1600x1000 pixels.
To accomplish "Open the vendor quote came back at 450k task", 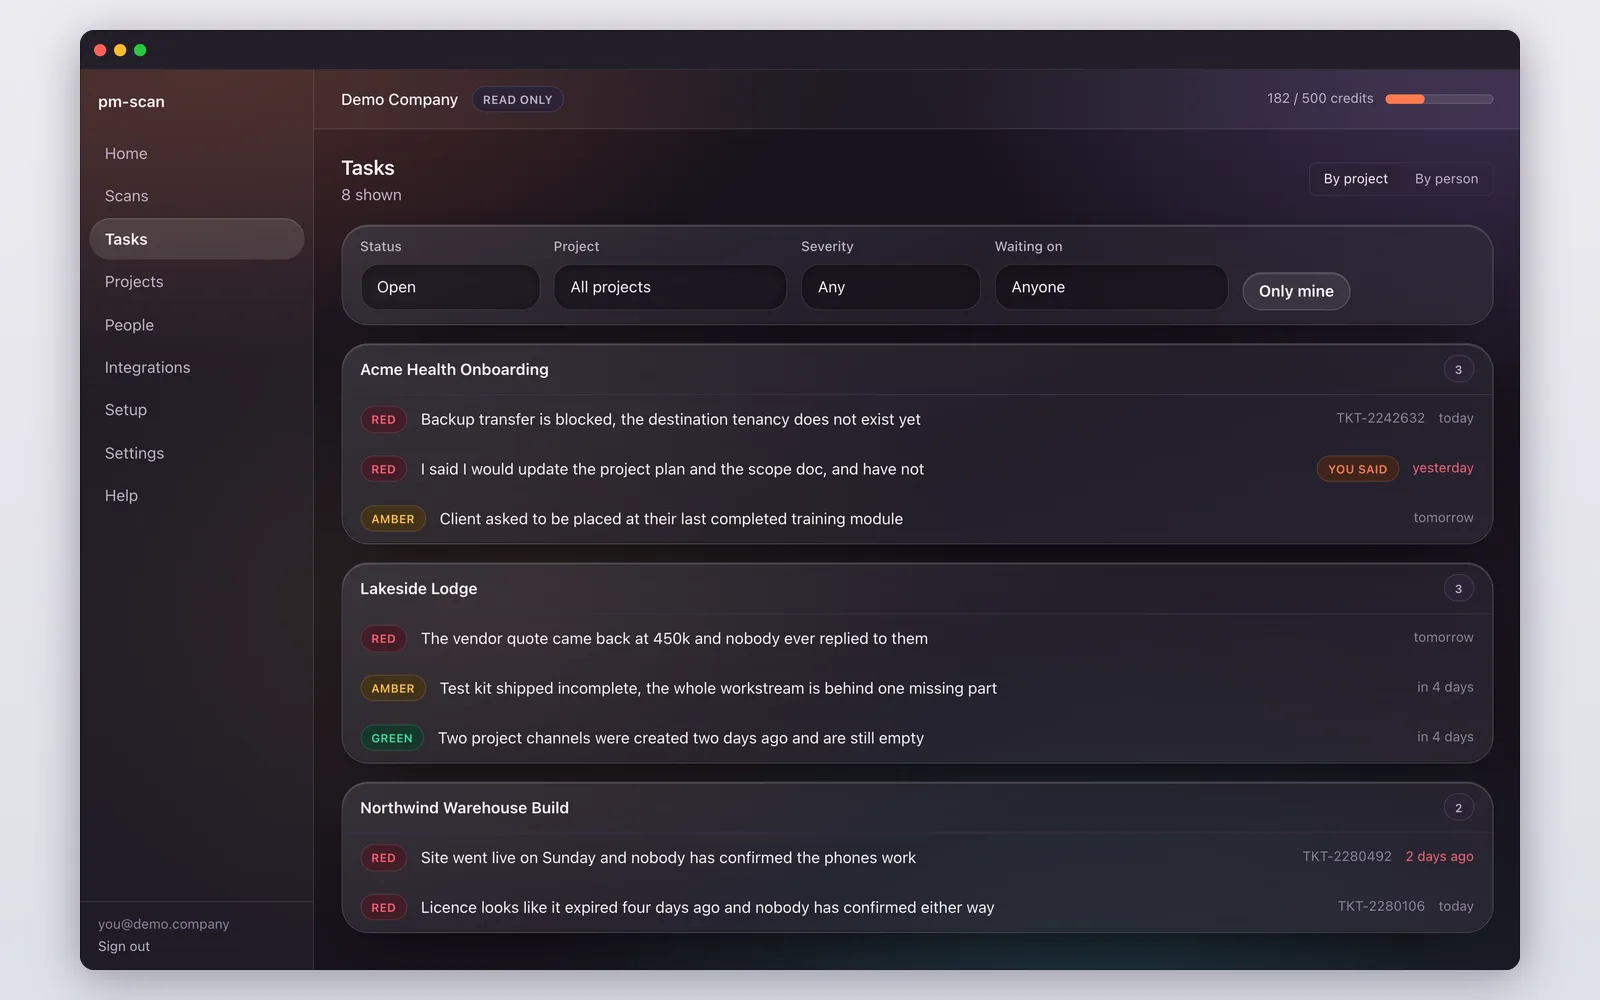I will (917, 638).
